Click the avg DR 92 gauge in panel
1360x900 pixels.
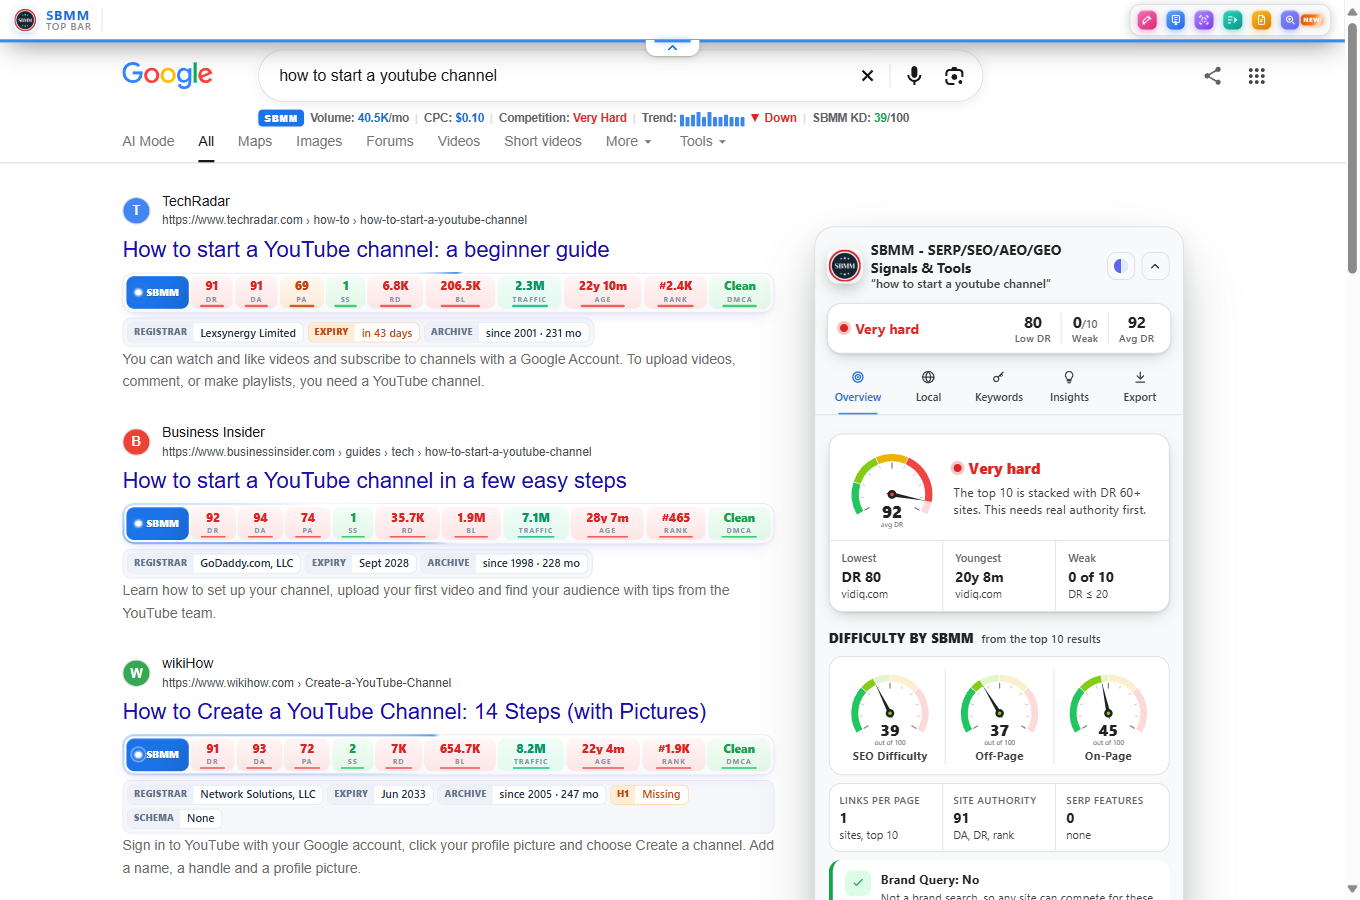coord(892,492)
